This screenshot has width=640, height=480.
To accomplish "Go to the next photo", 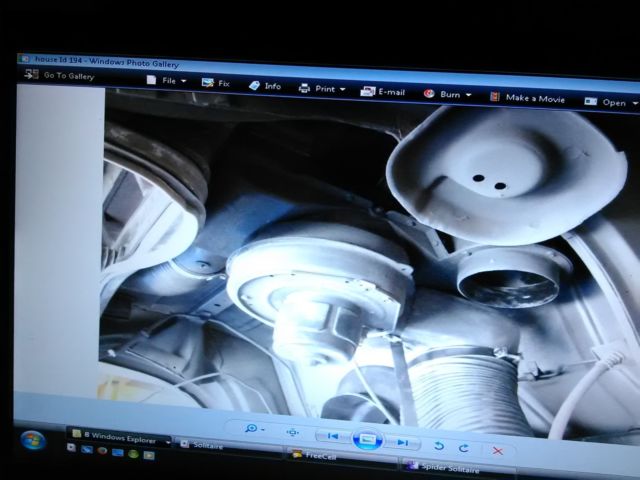I will tap(401, 442).
